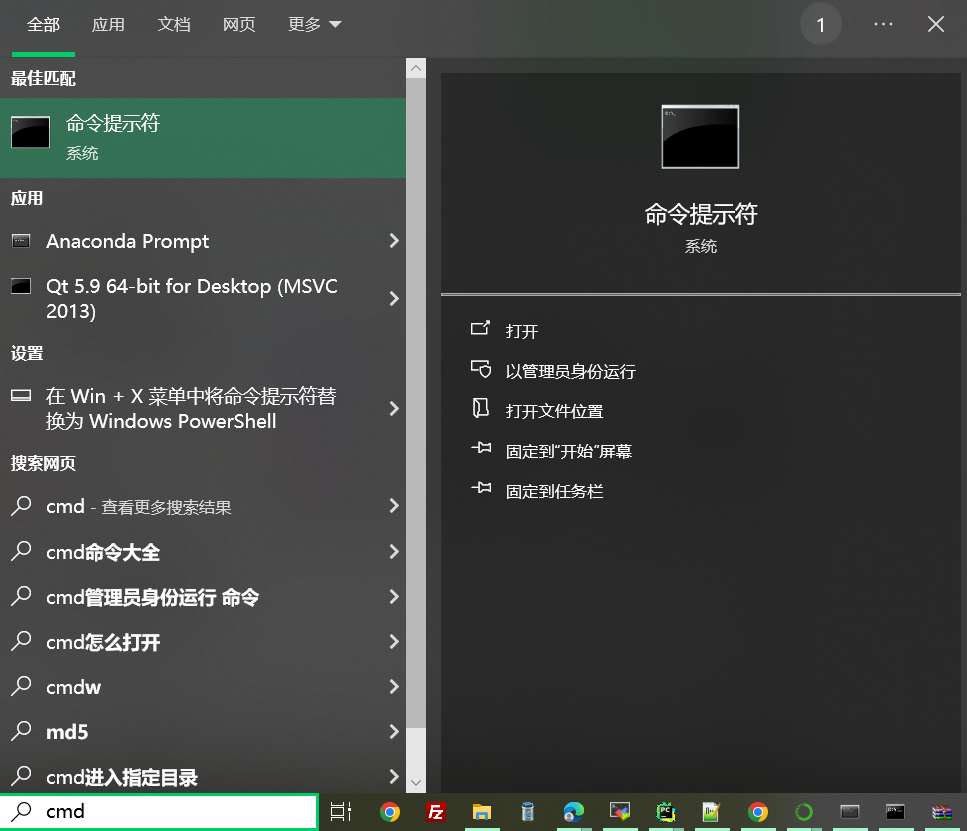Open WinRAR from the taskbar
The image size is (967, 831).
[941, 812]
